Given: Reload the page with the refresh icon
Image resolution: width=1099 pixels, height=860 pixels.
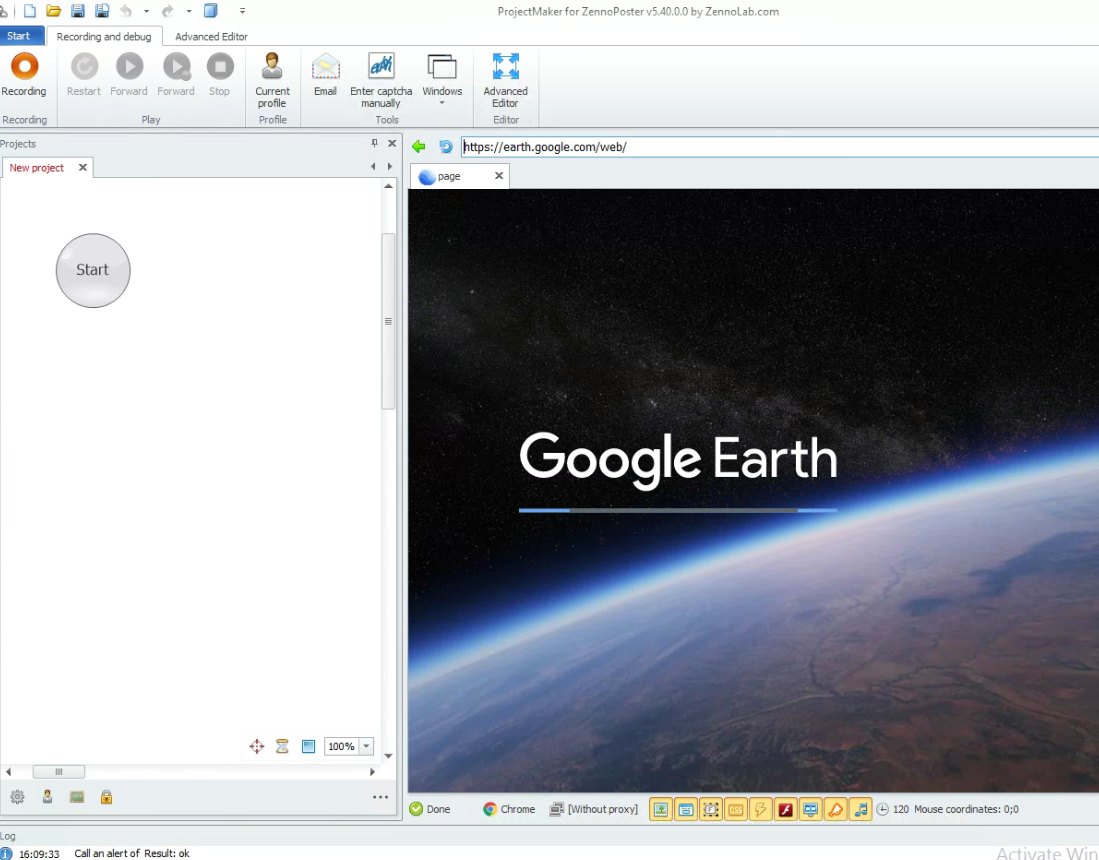Looking at the screenshot, I should pos(446,147).
